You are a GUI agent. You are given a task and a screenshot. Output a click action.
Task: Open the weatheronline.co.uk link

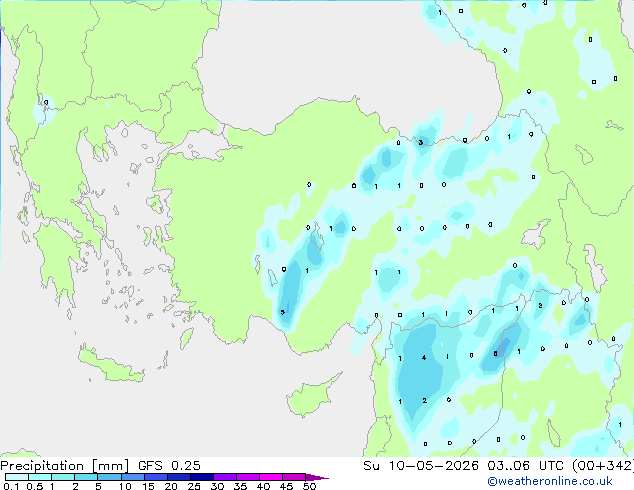pyautogui.click(x=549, y=481)
